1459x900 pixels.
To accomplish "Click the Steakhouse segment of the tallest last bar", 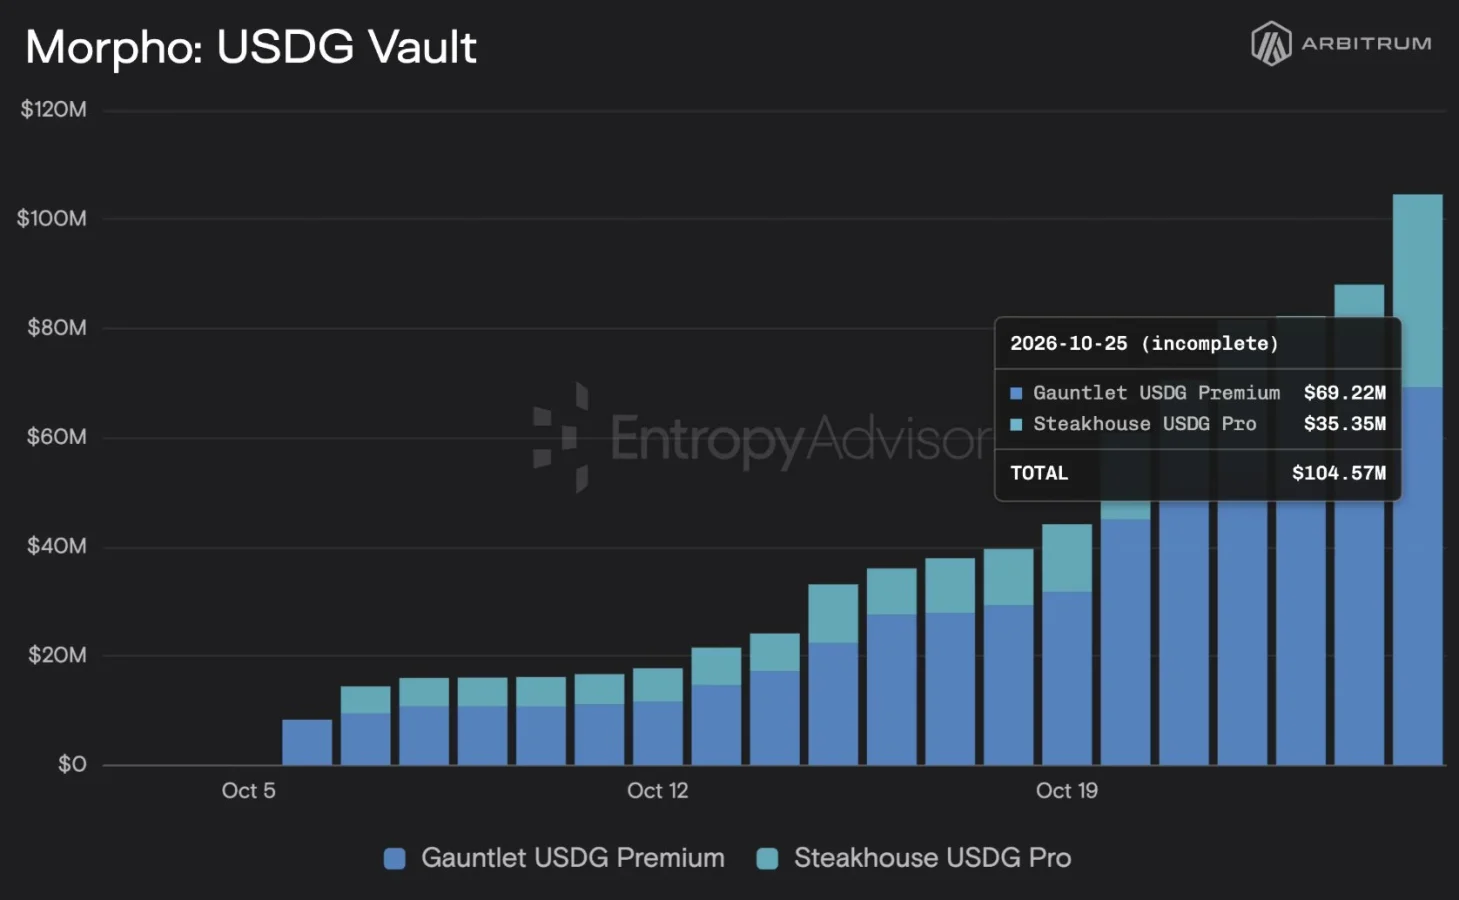I will (1418, 290).
